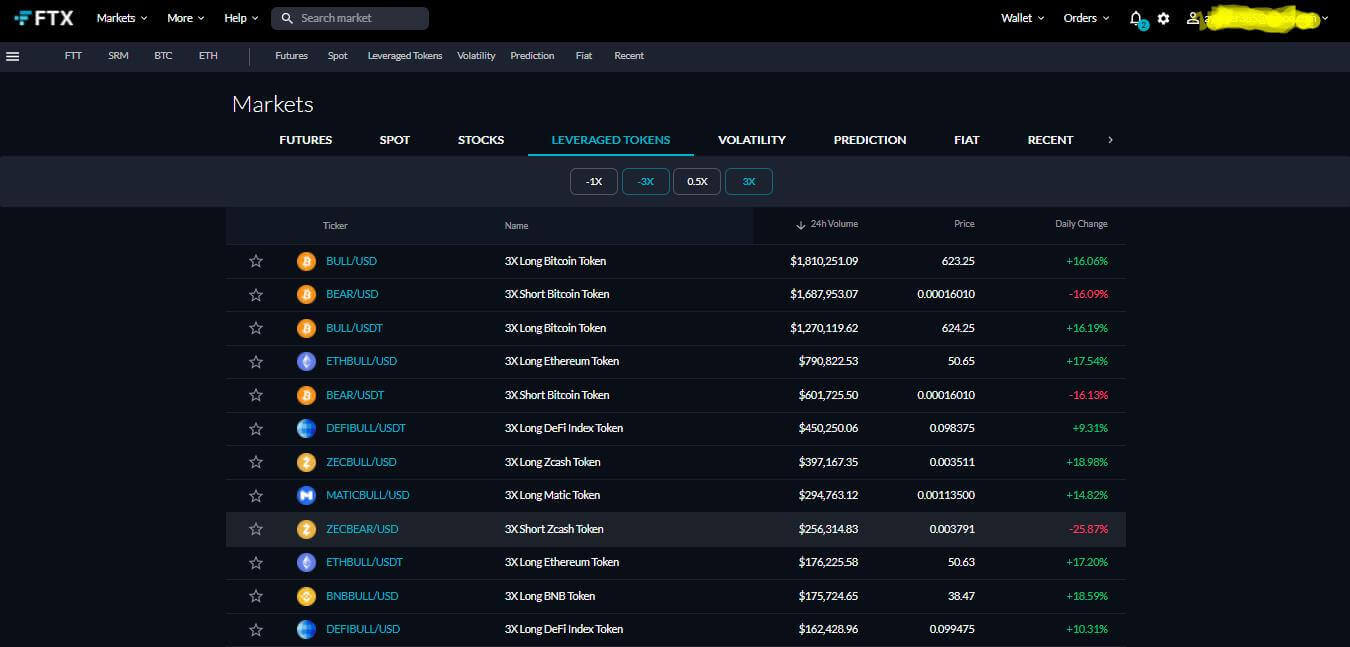The height and width of the screenshot is (647, 1350).
Task: Open Leveraged Tokens in secondary navbar
Action: point(405,56)
